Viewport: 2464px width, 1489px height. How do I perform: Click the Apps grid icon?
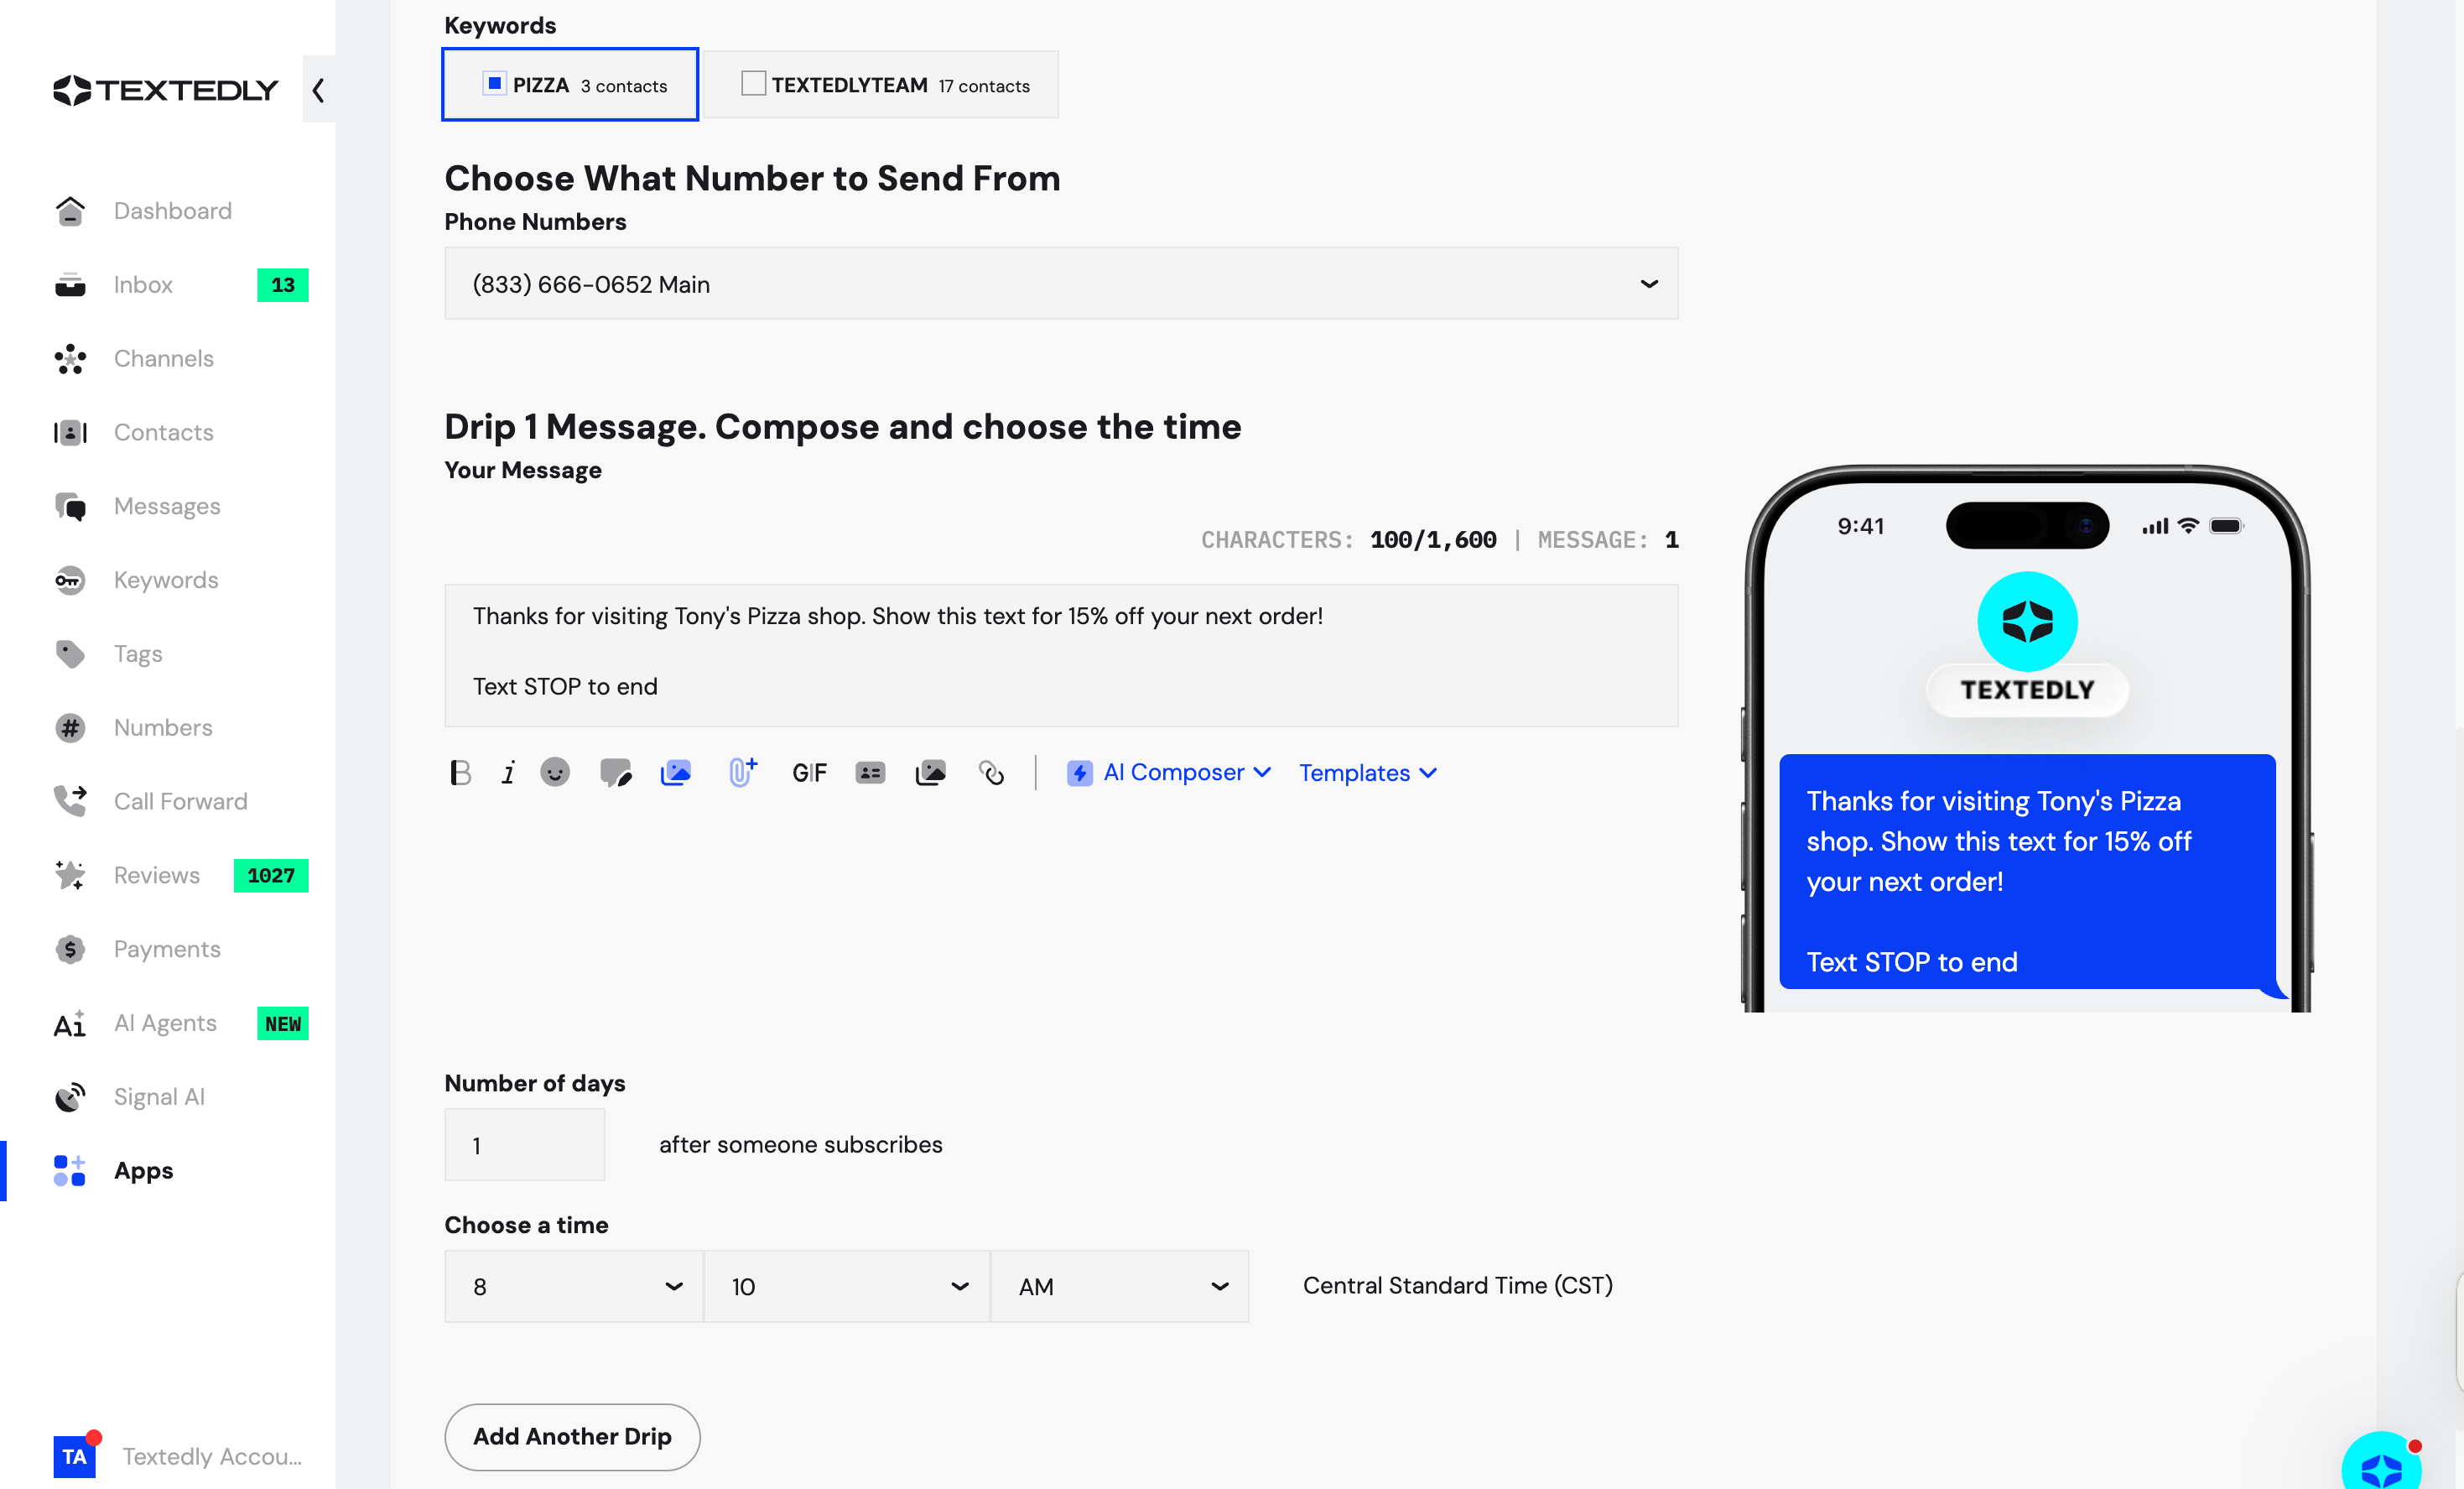click(x=70, y=1170)
